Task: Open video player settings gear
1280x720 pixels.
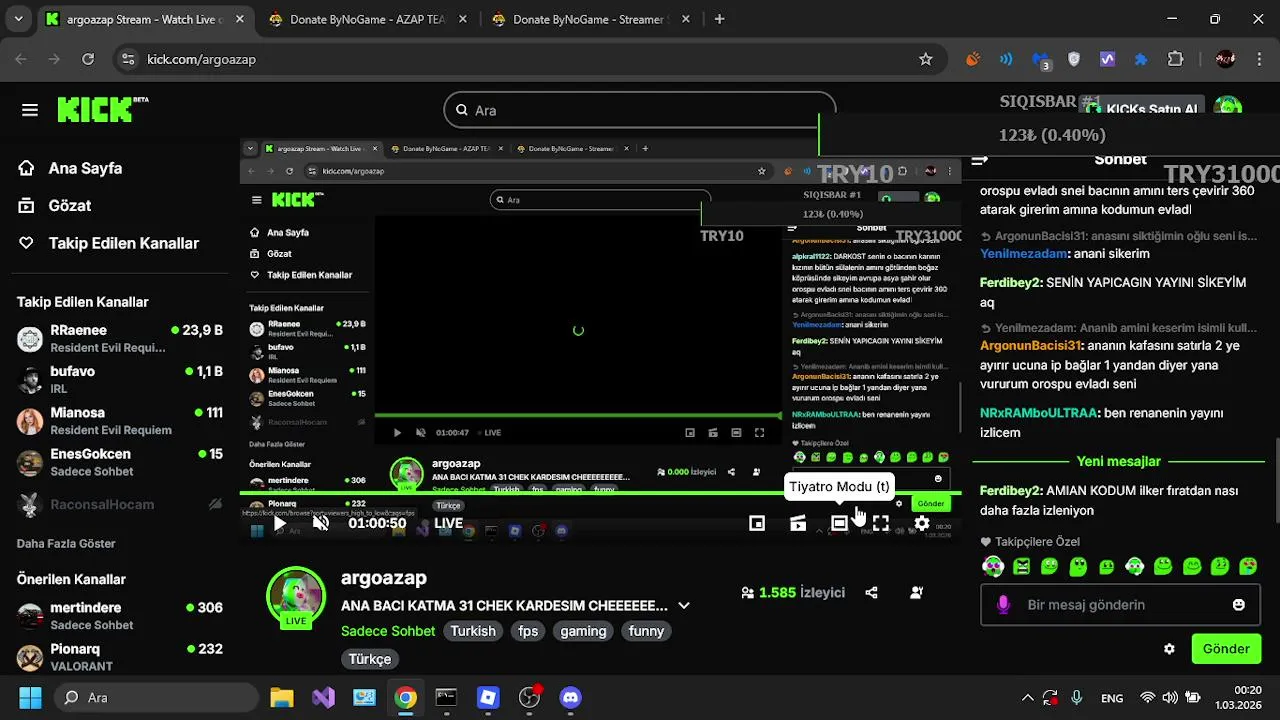Action: (922, 523)
